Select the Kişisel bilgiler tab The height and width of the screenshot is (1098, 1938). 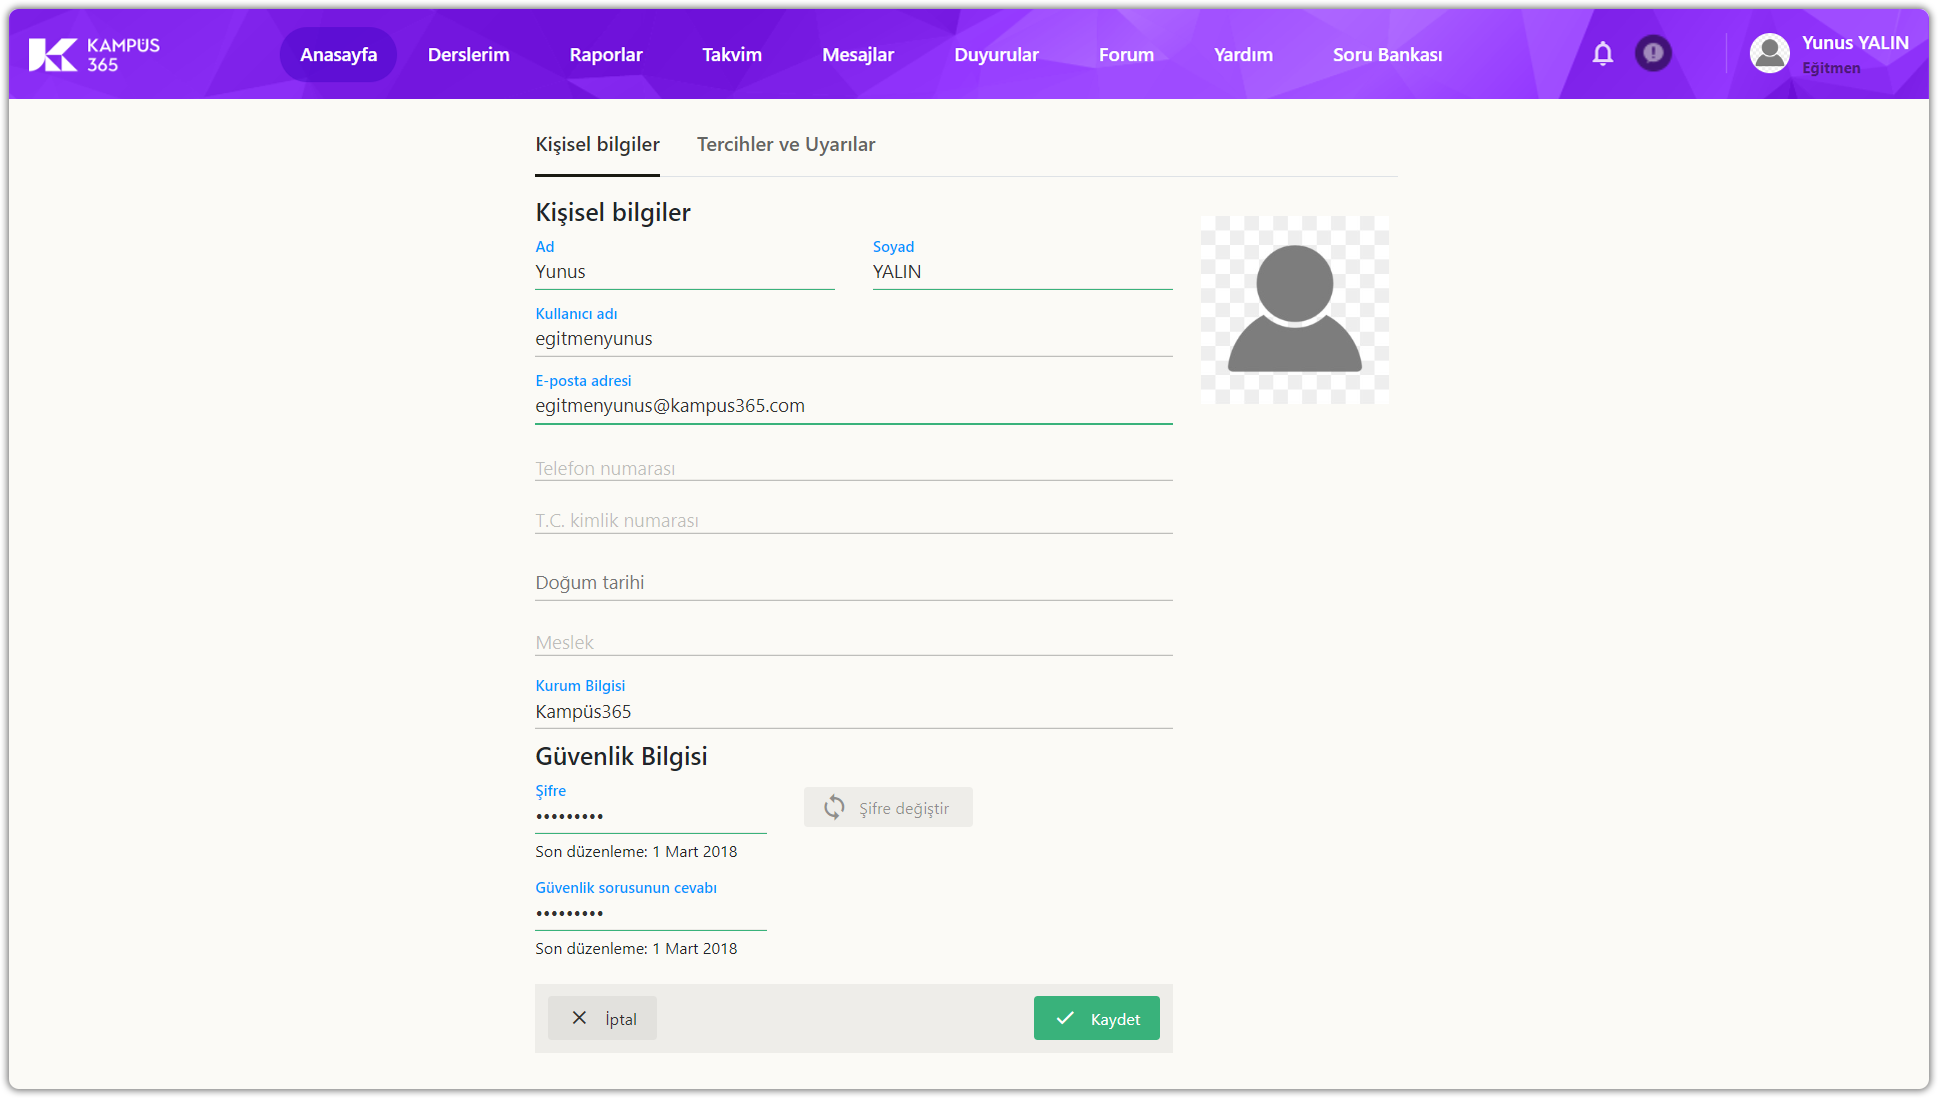pos(597,145)
